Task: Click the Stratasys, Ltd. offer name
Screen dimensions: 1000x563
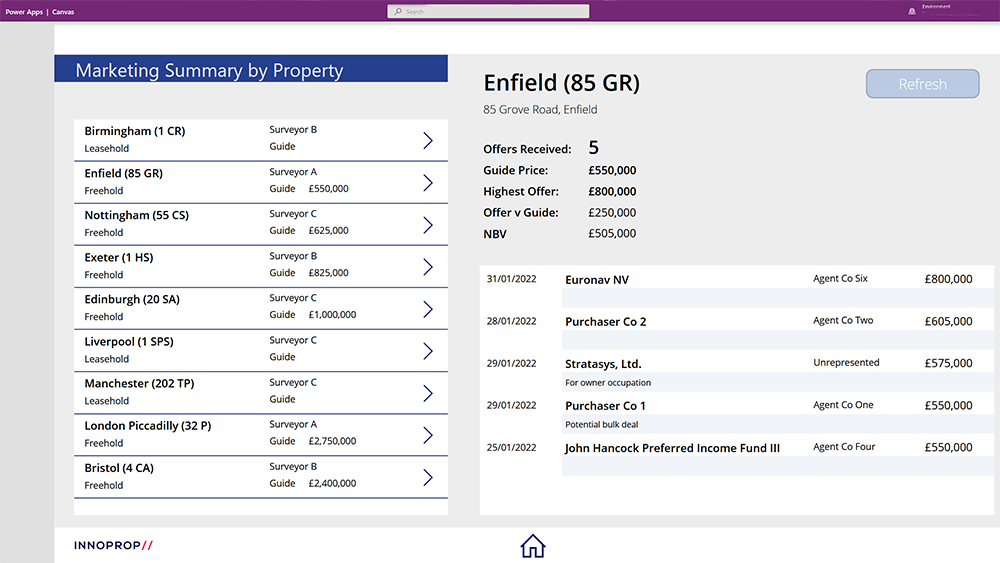Action: click(603, 363)
